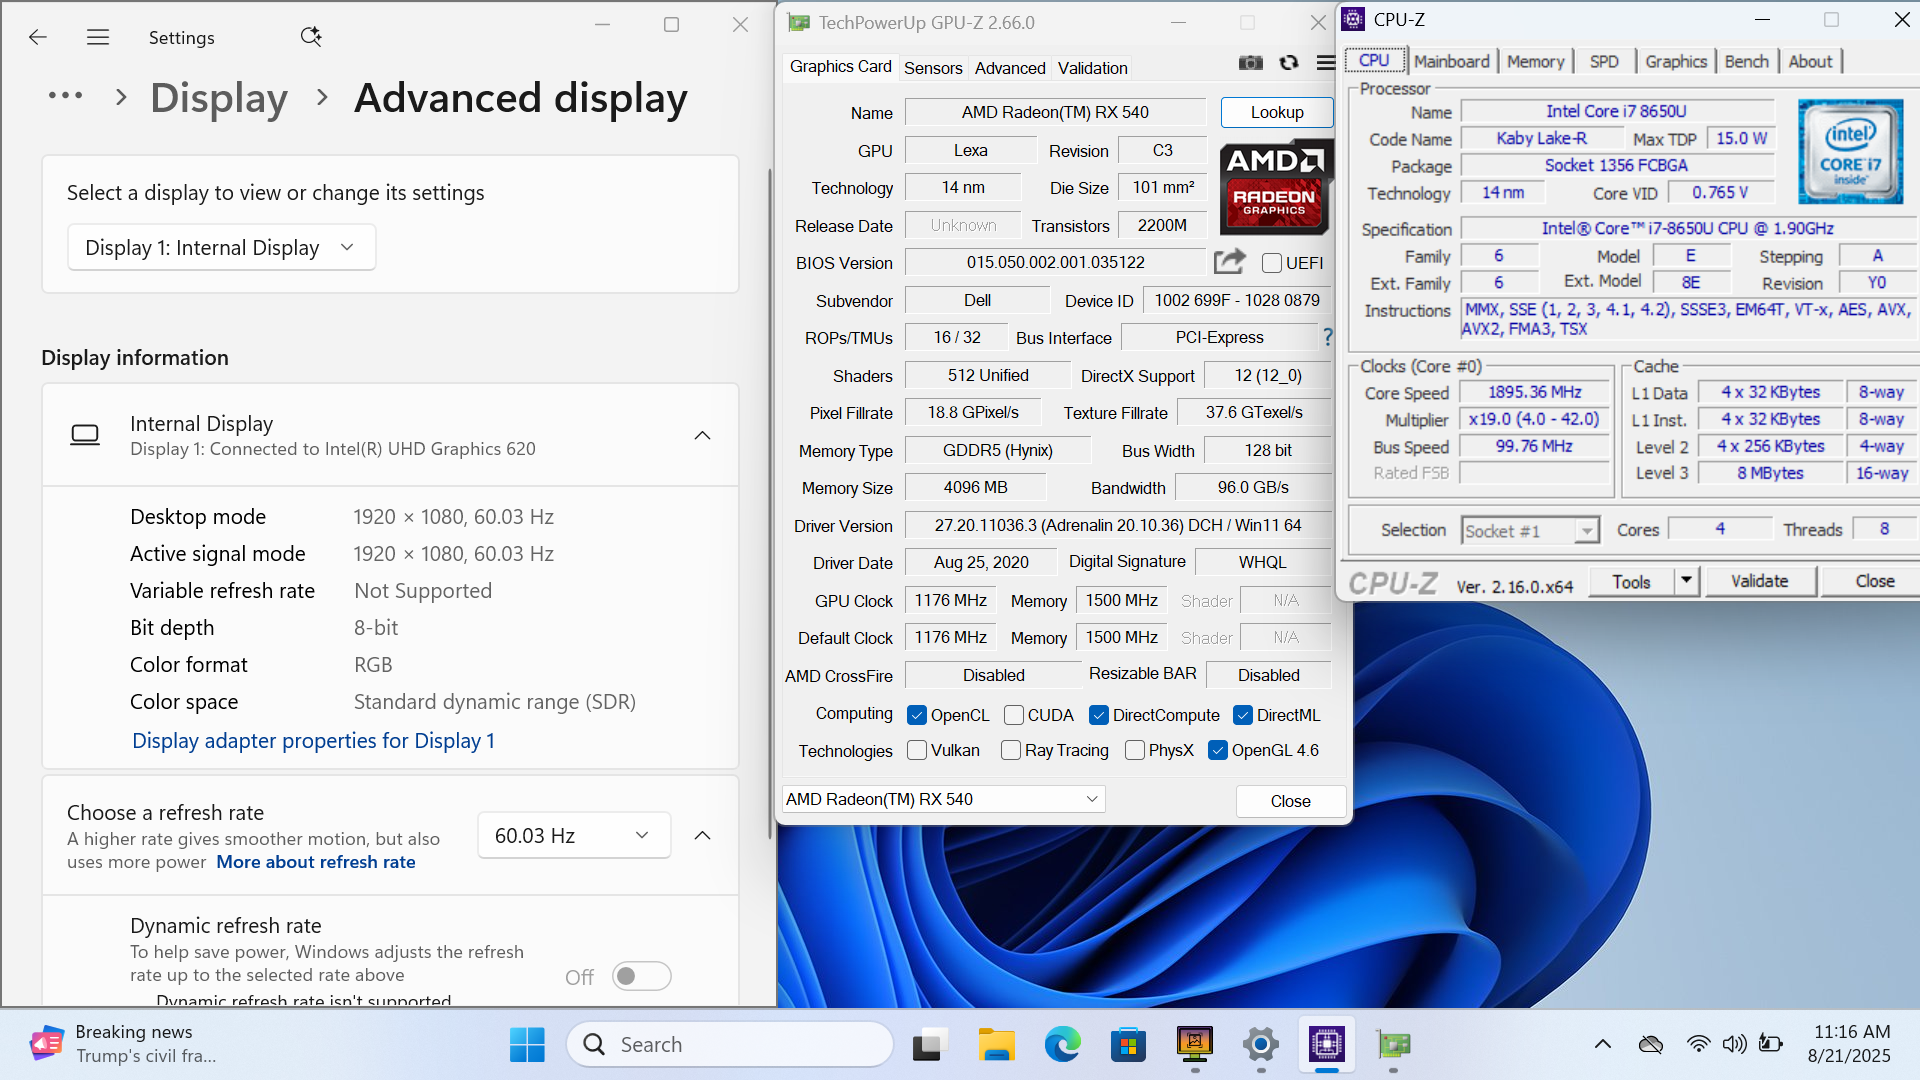Switch to the Mainboard tab in CPU-Z
The height and width of the screenshot is (1080, 1920).
coord(1451,61)
